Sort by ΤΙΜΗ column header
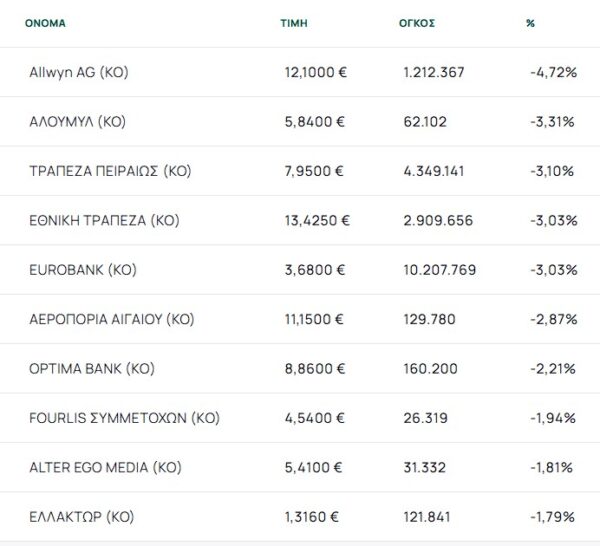The image size is (600, 546). click(x=294, y=22)
